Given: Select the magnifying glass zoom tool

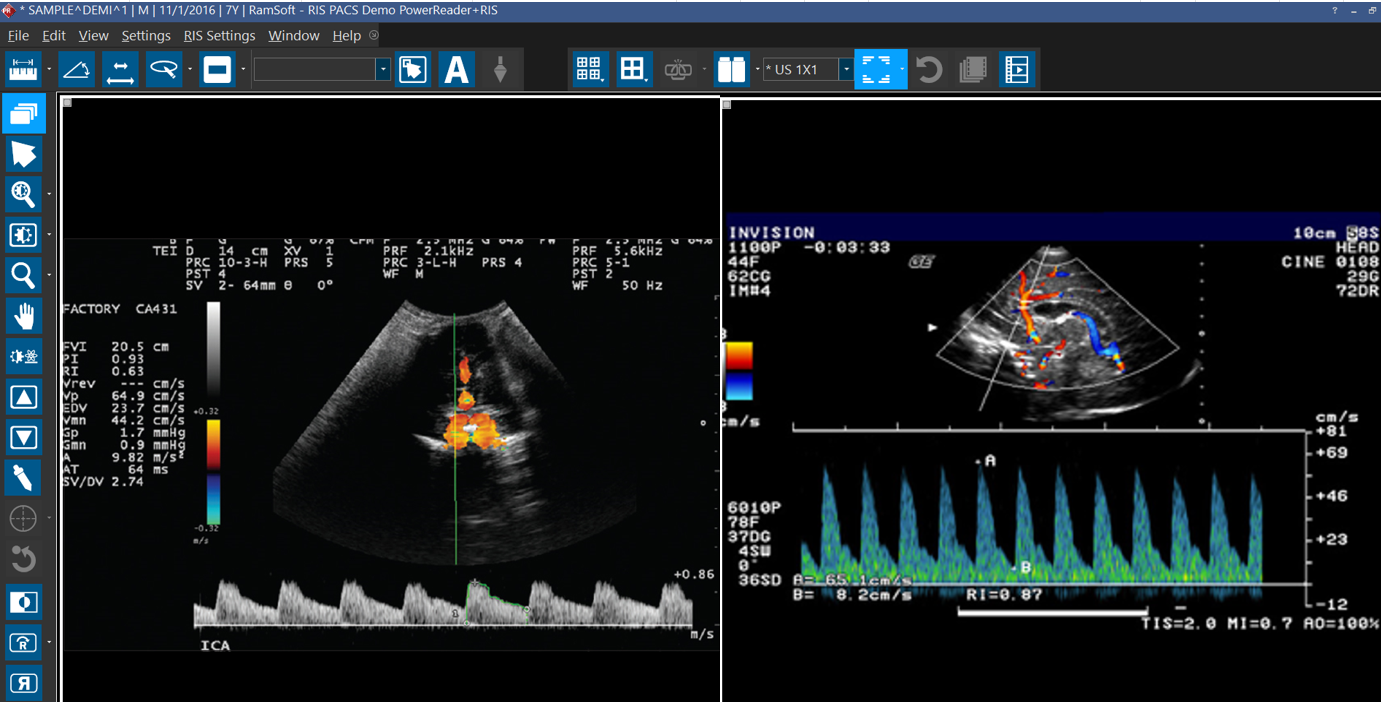Looking at the screenshot, I should (x=24, y=275).
